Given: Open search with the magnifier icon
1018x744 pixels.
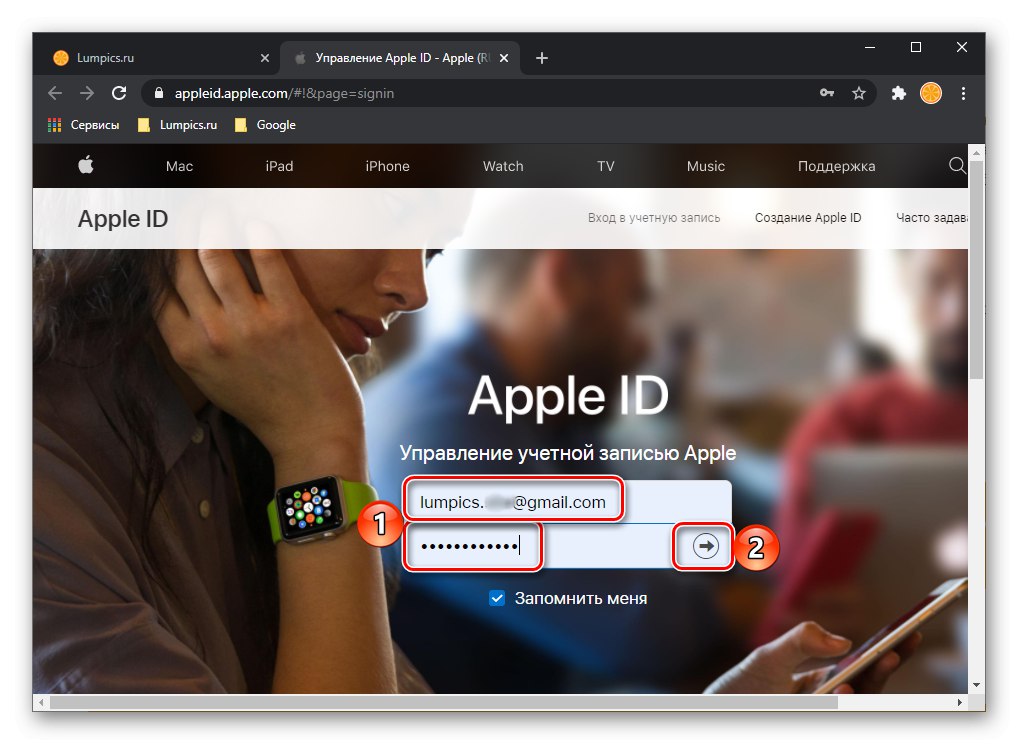Looking at the screenshot, I should point(957,166).
